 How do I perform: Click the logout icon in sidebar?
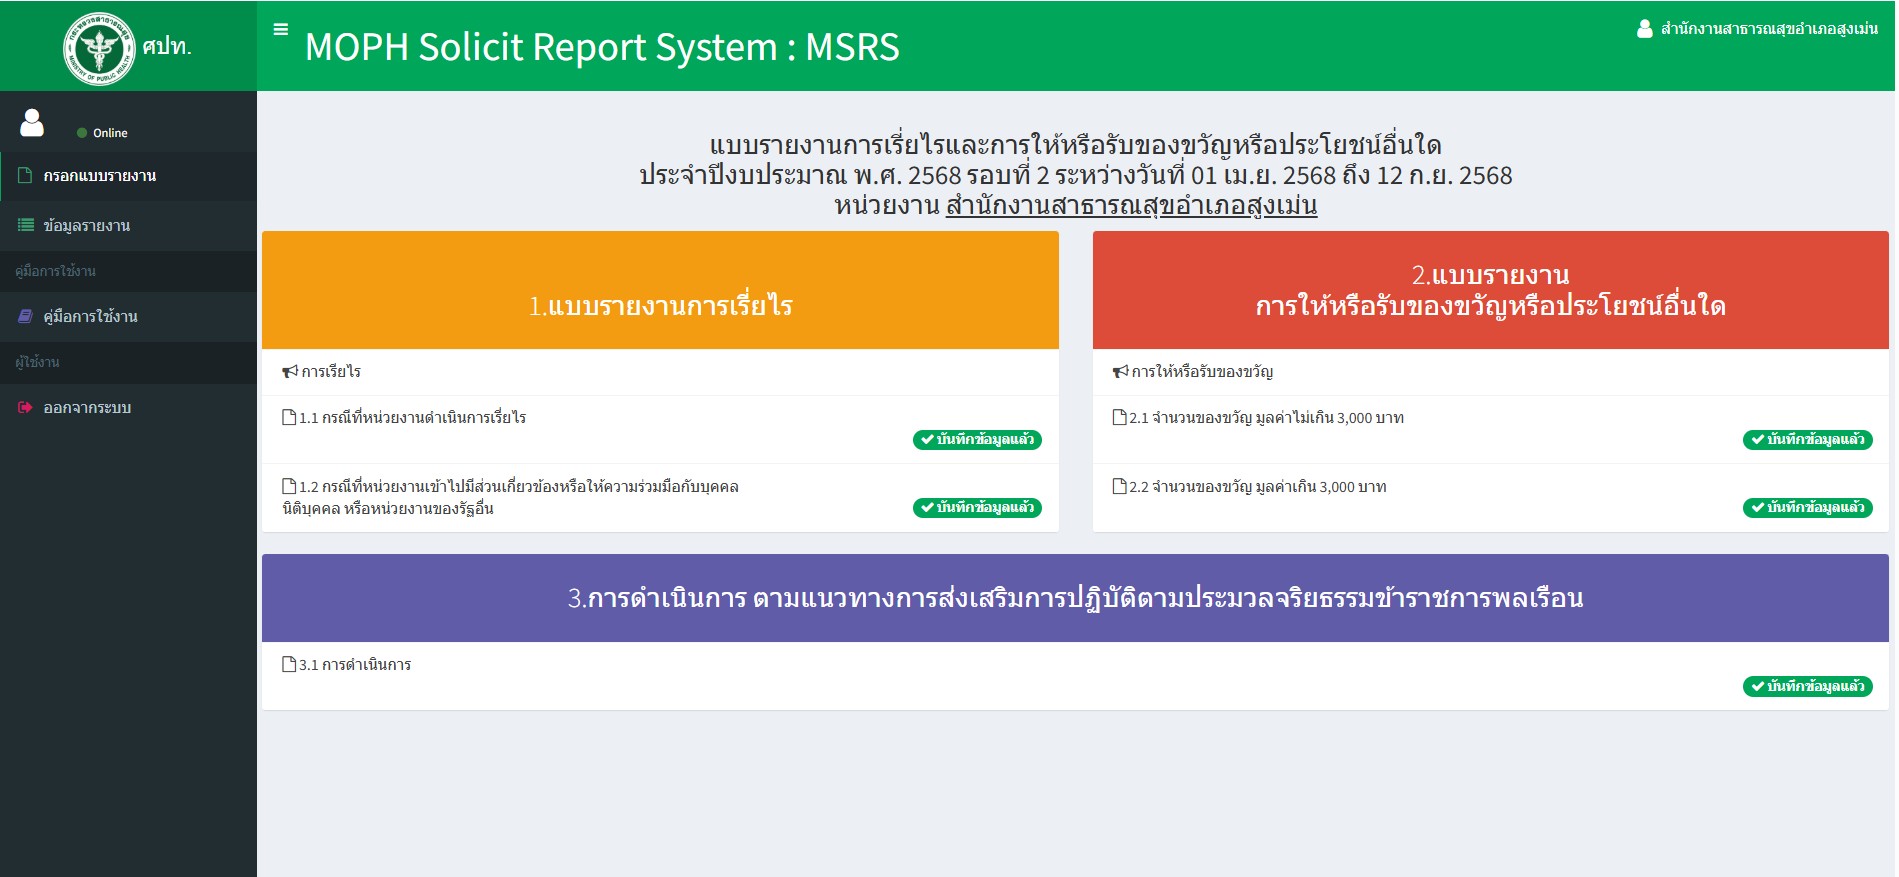pos(25,408)
